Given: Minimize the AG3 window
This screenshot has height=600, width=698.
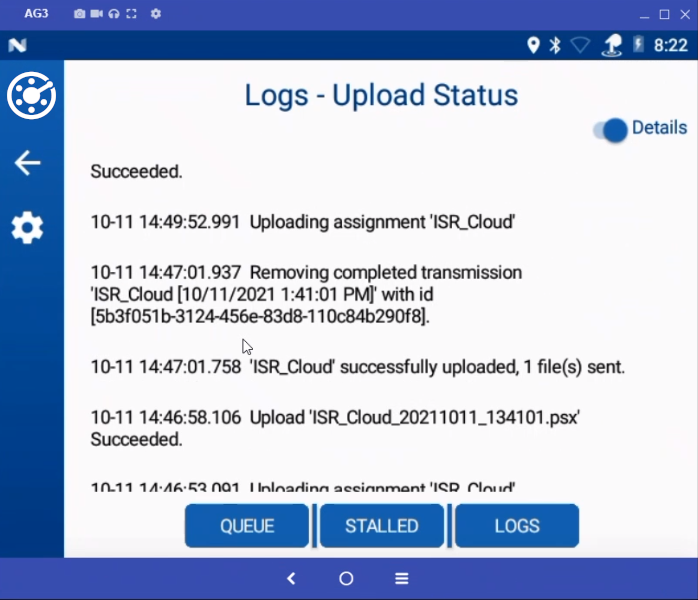Looking at the screenshot, I should pos(644,15).
